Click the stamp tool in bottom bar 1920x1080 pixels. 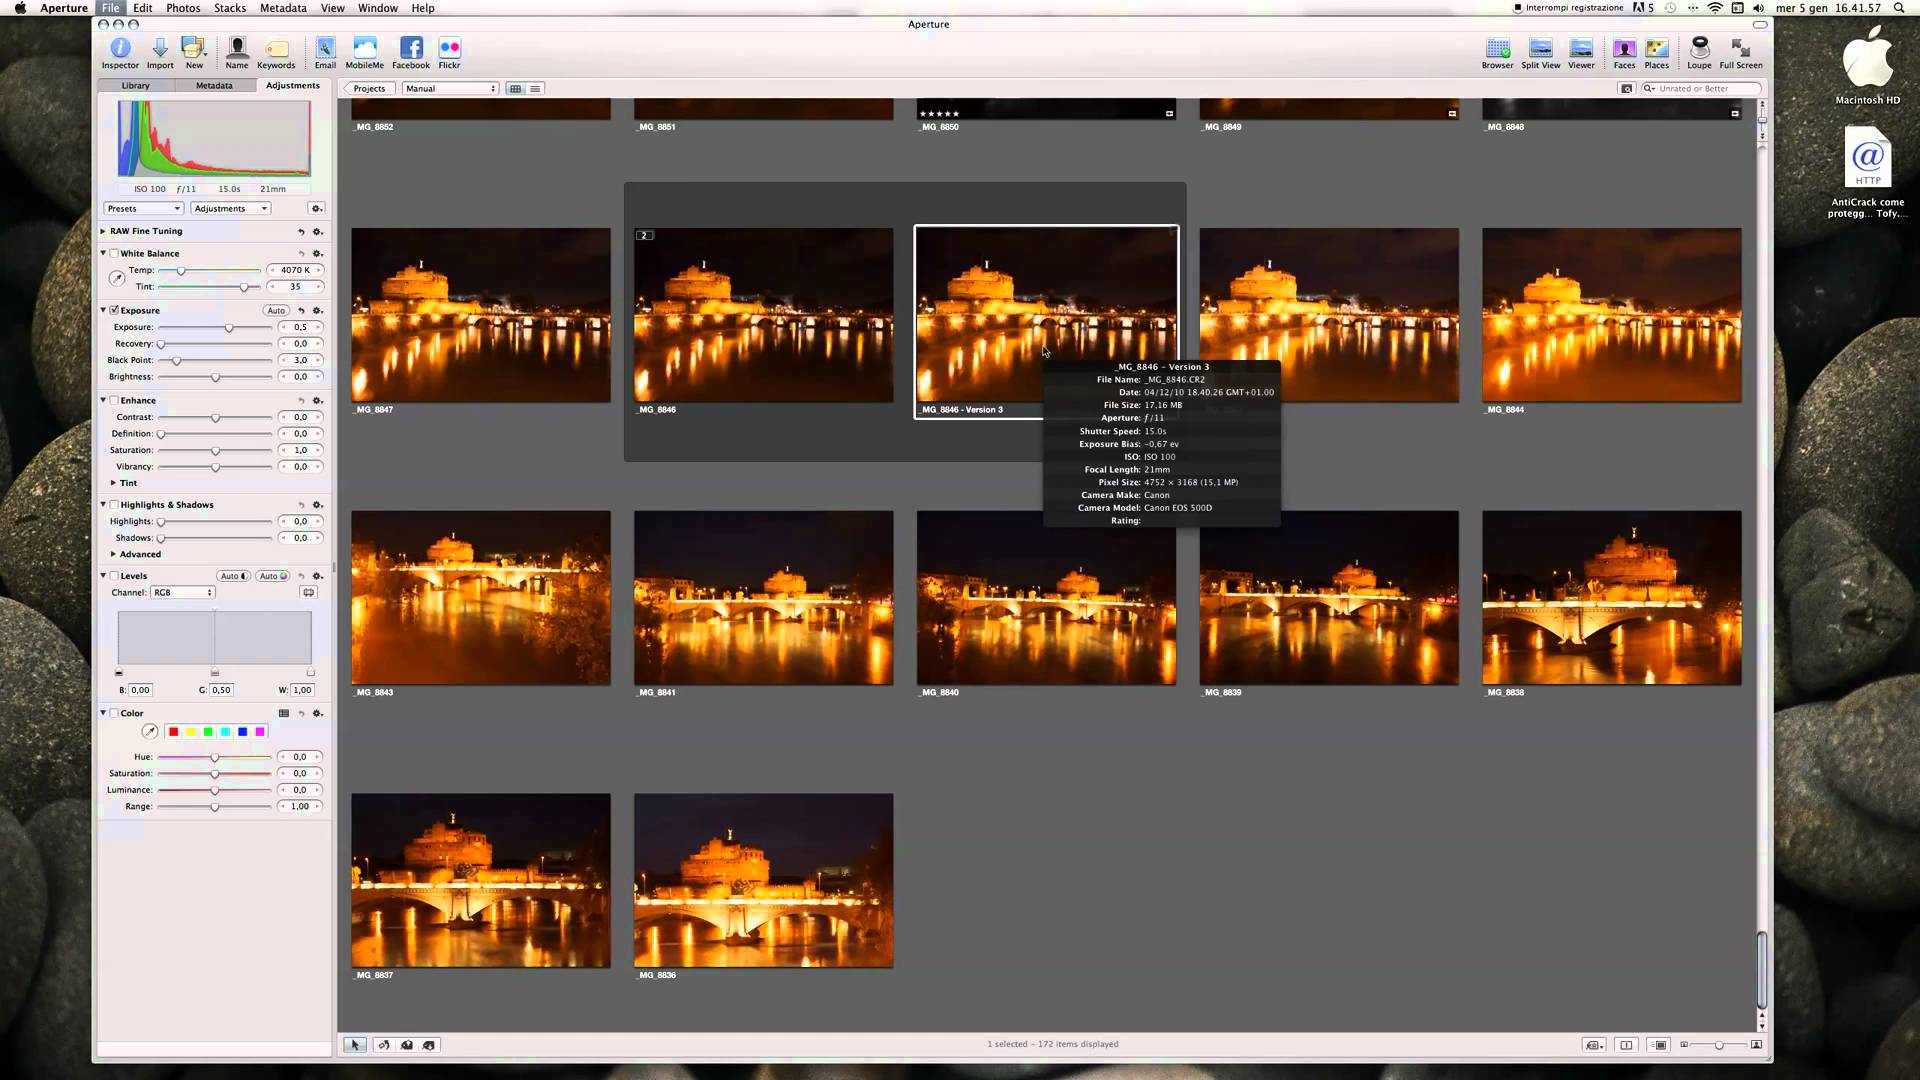point(429,1045)
